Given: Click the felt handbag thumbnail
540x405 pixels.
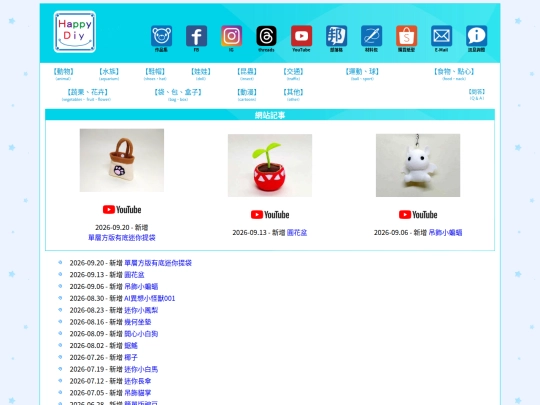Looking at the screenshot, I should coord(122,160).
